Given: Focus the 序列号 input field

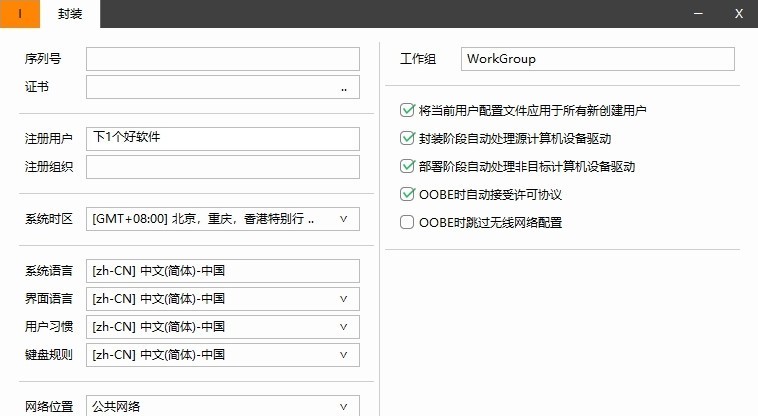Looking at the screenshot, I should (x=223, y=59).
